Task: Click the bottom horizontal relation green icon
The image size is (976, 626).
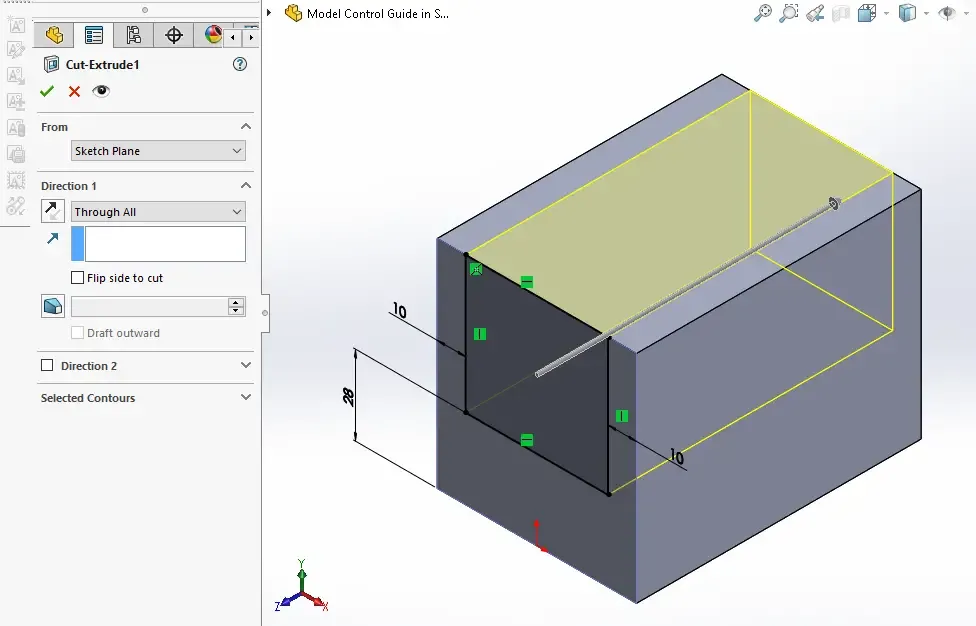Action: 527,440
